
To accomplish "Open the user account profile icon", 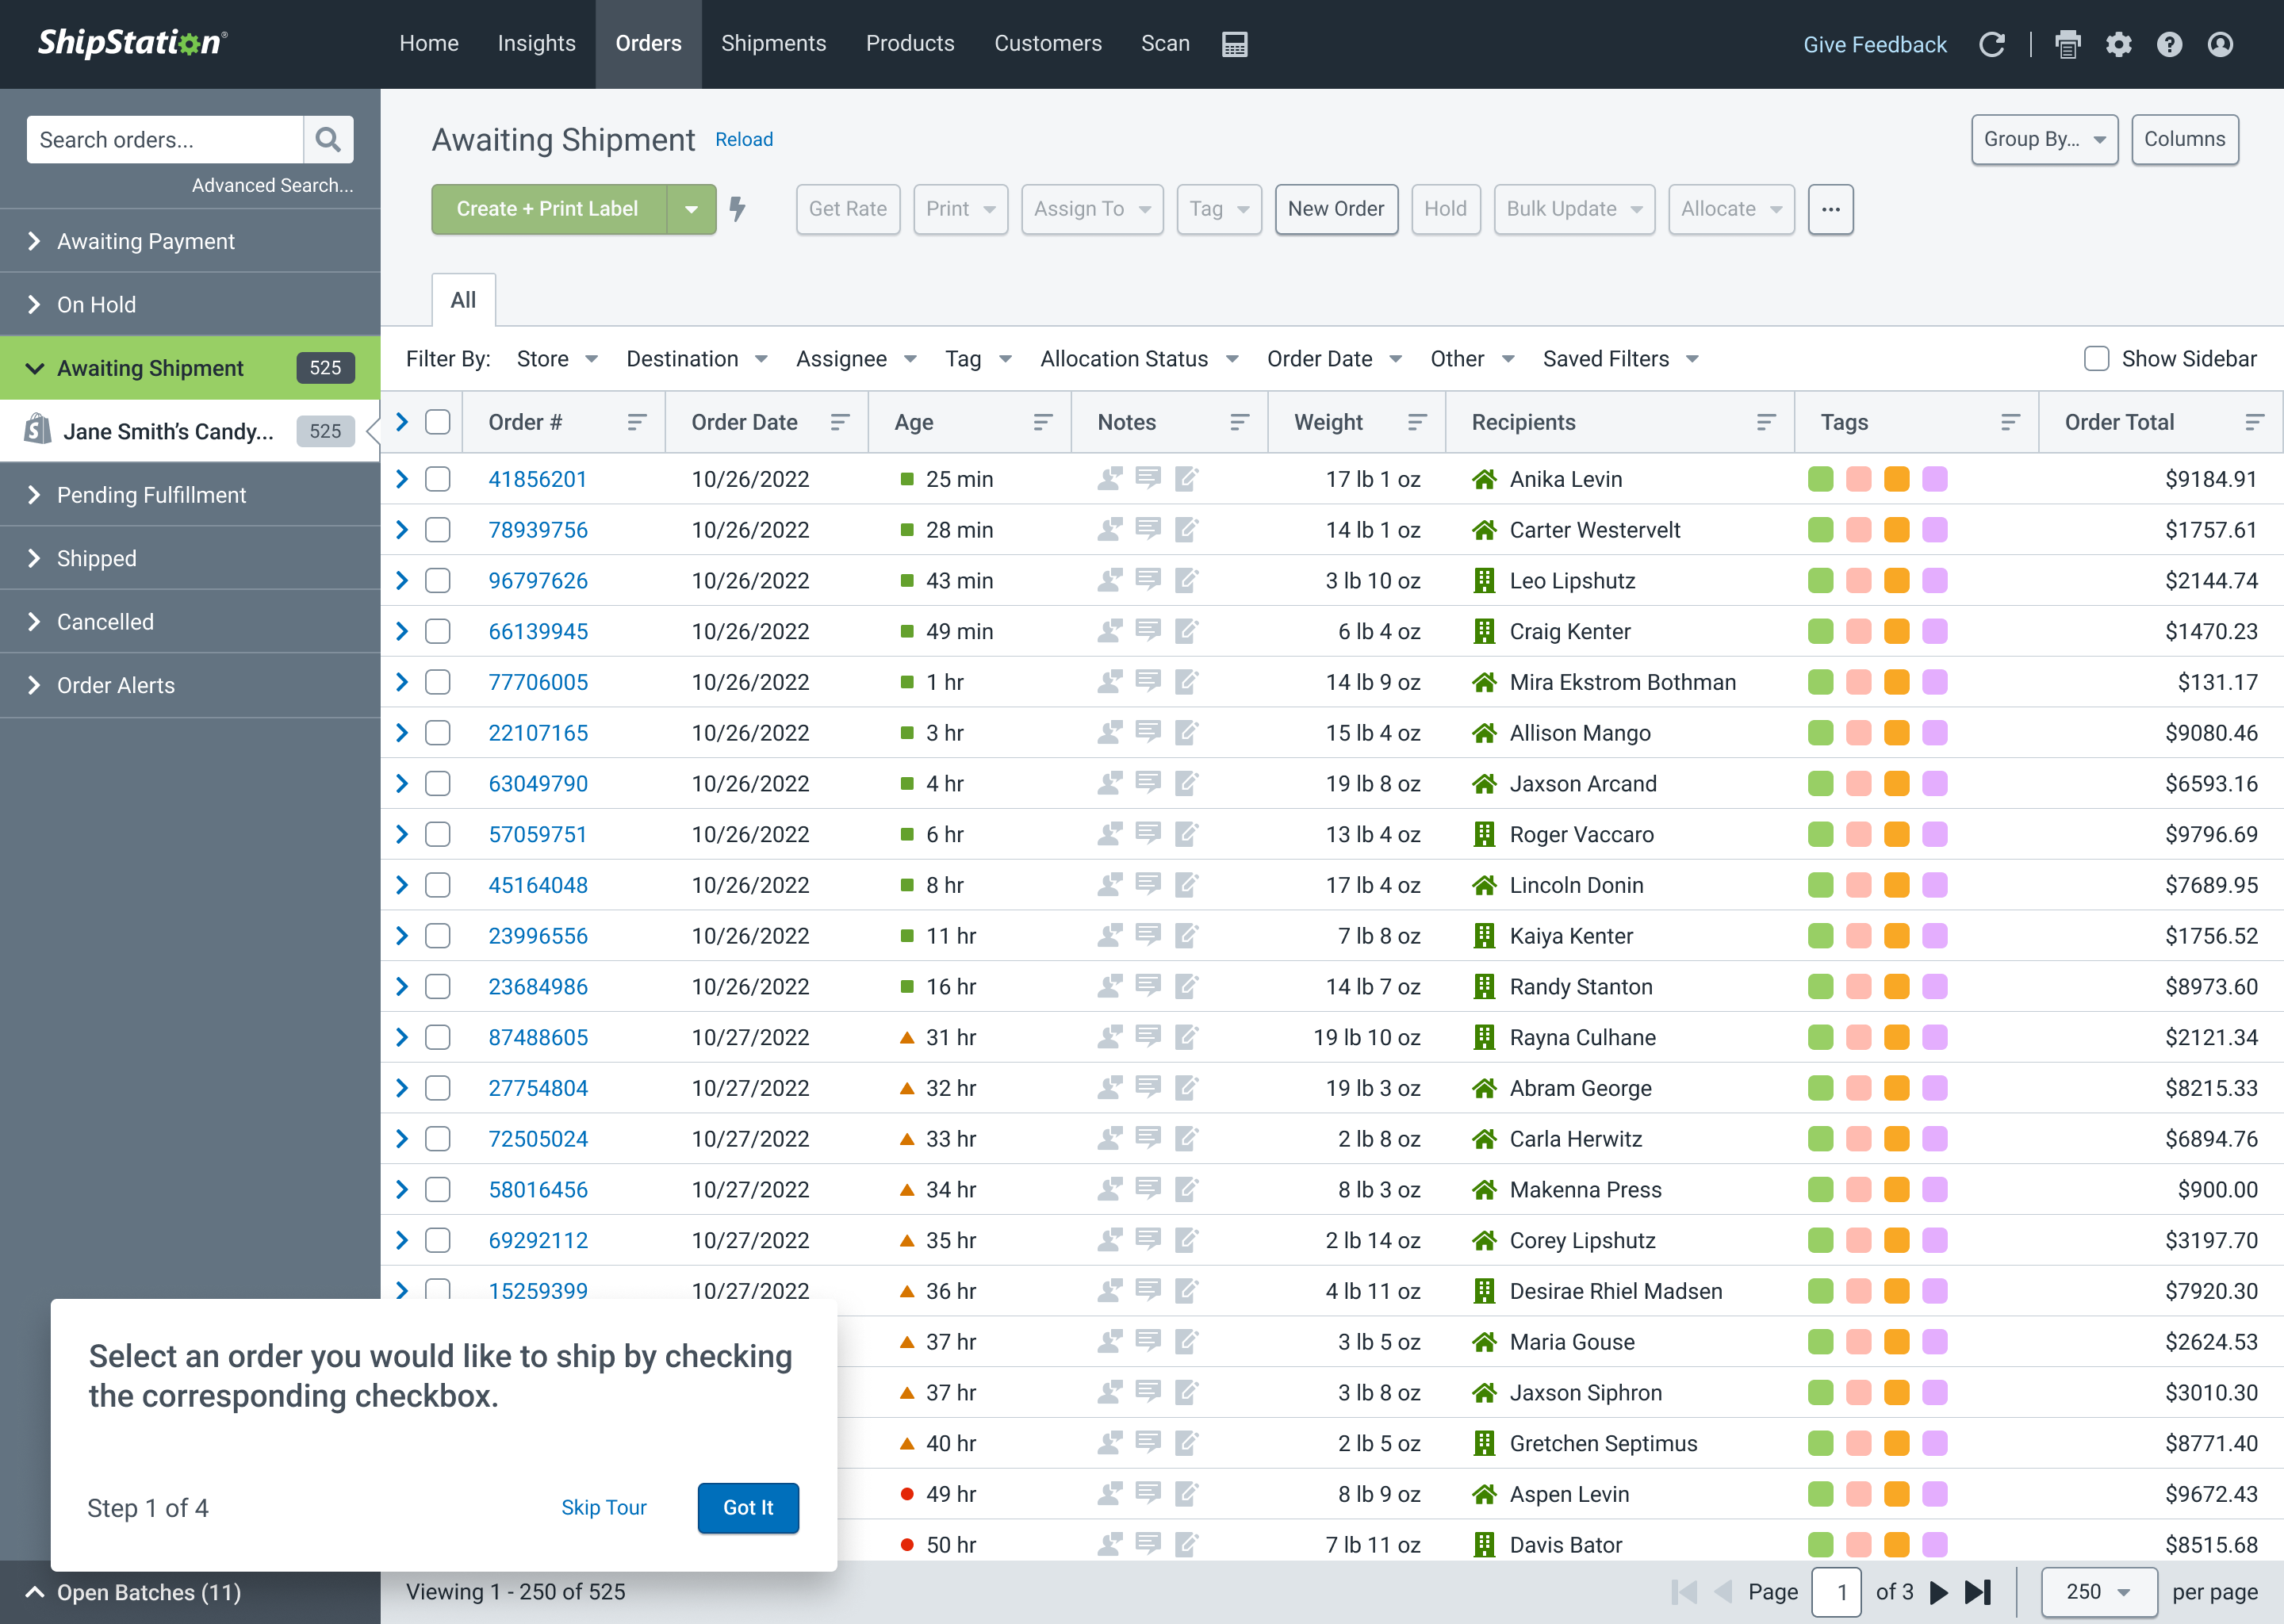I will (x=2220, y=44).
